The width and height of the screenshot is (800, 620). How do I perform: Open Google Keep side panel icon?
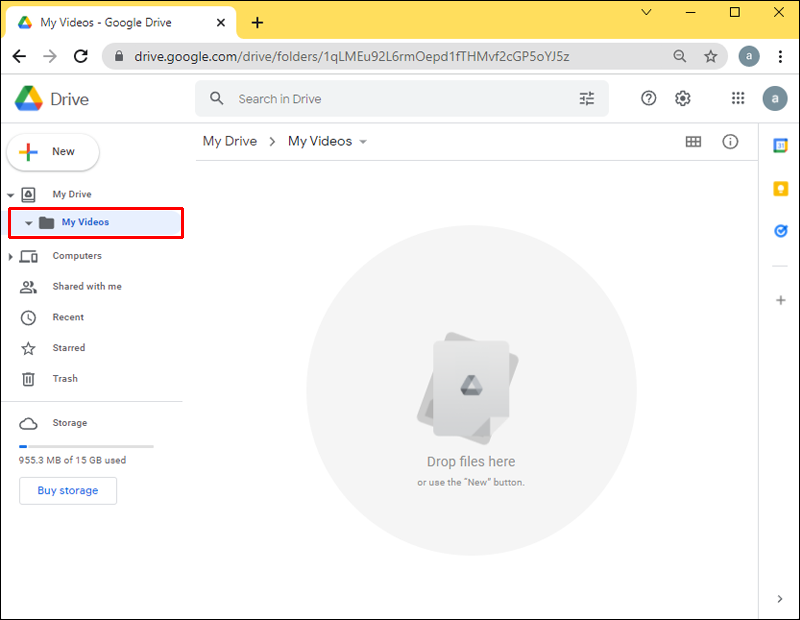781,188
